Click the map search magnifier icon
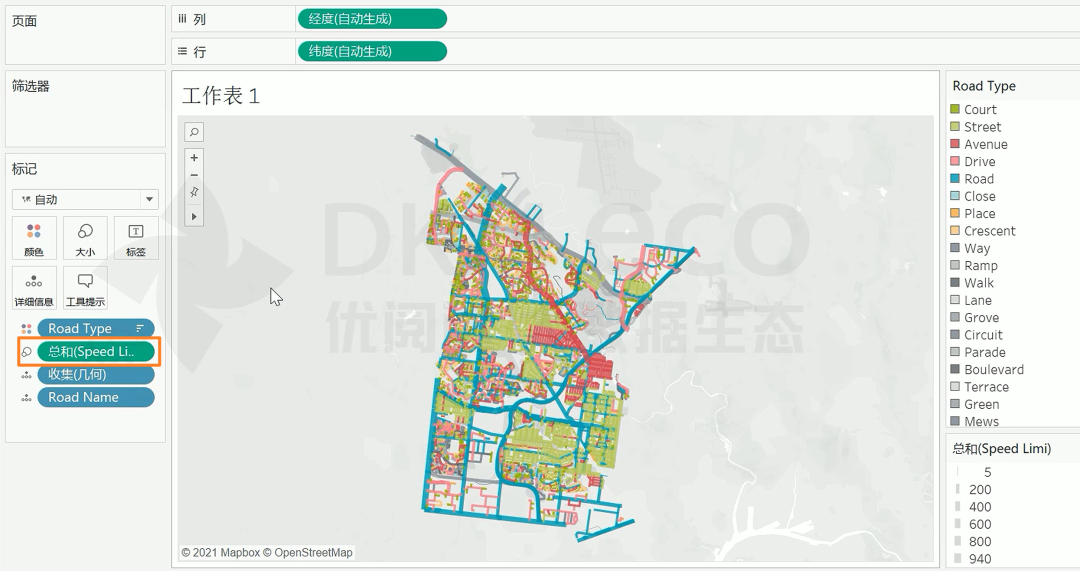The width and height of the screenshot is (1080, 571). point(194,132)
